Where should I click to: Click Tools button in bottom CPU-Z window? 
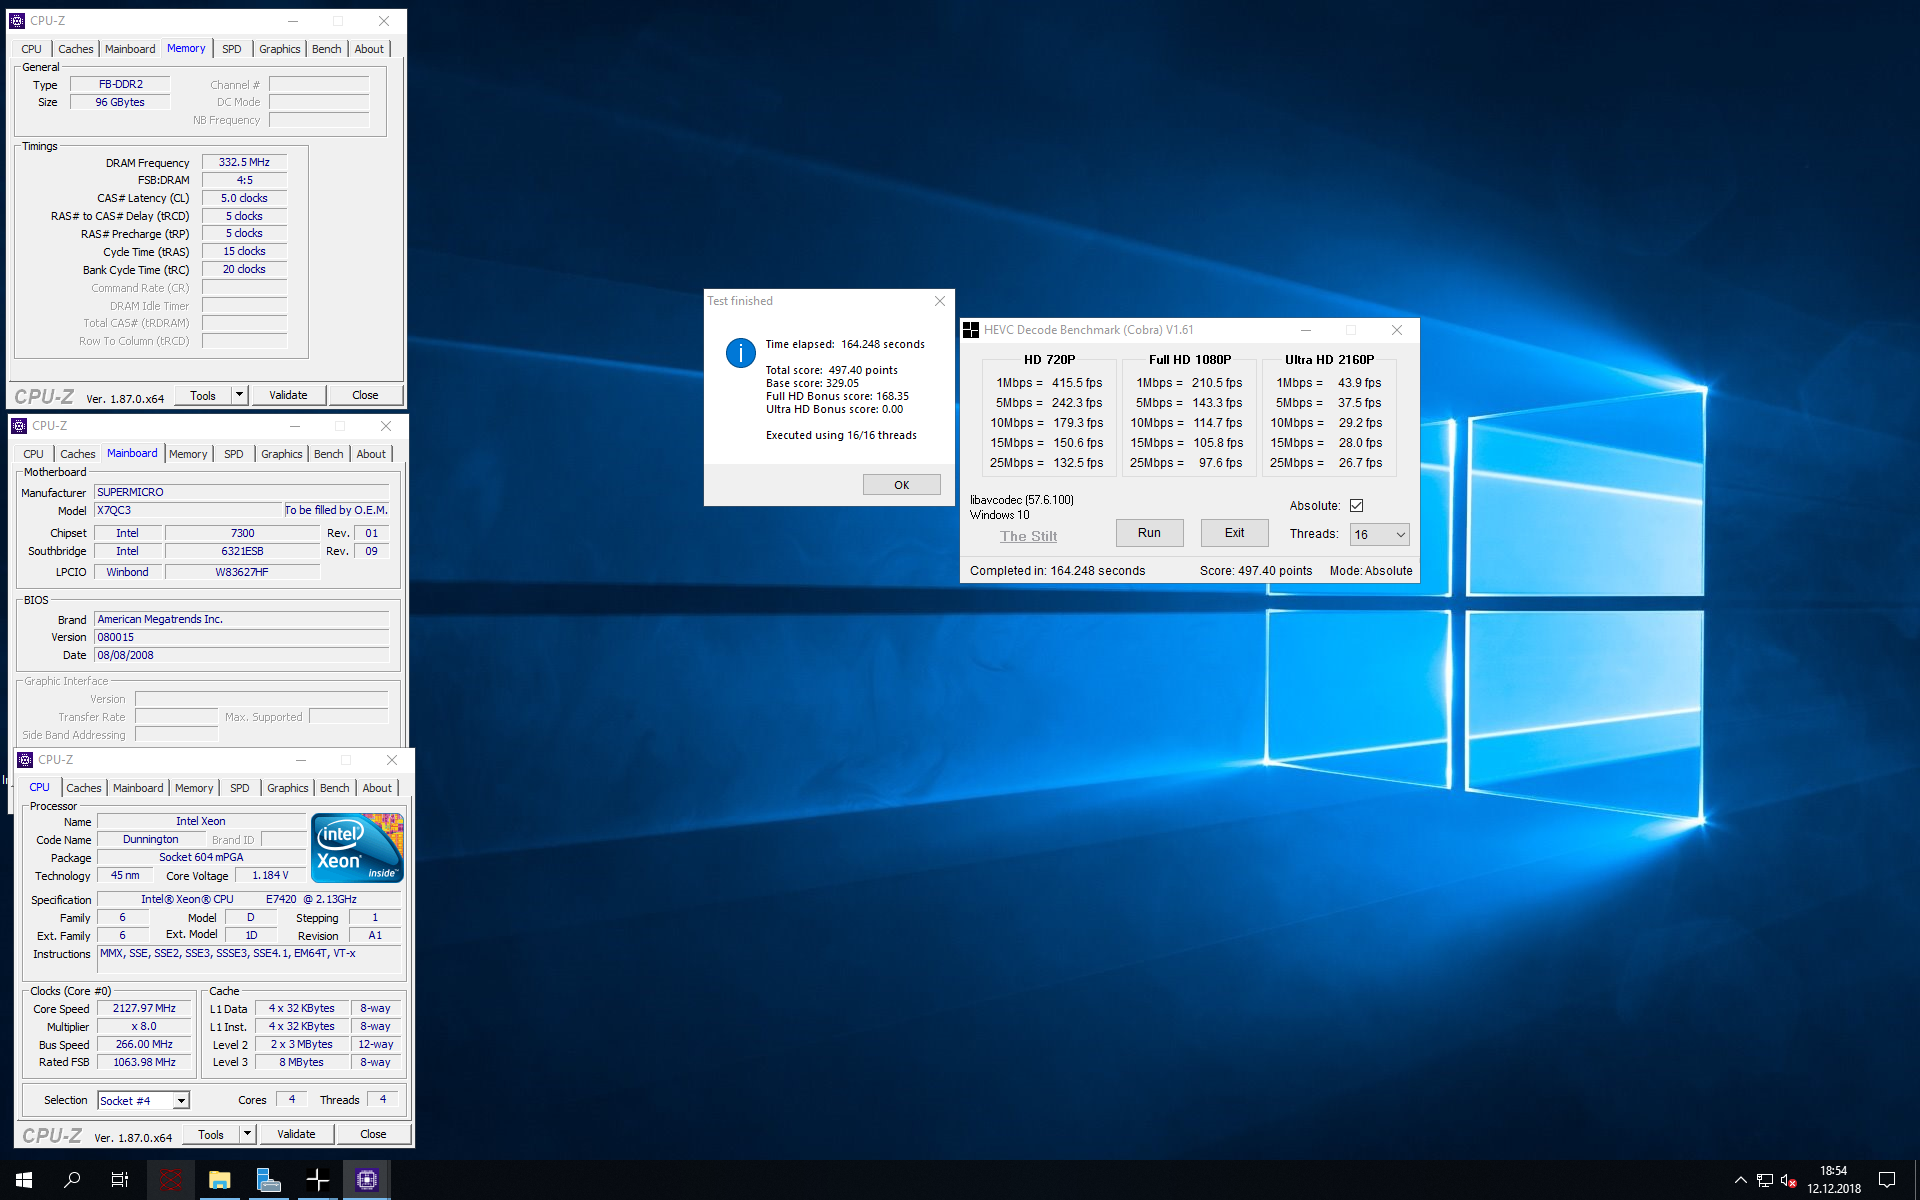coord(211,1134)
